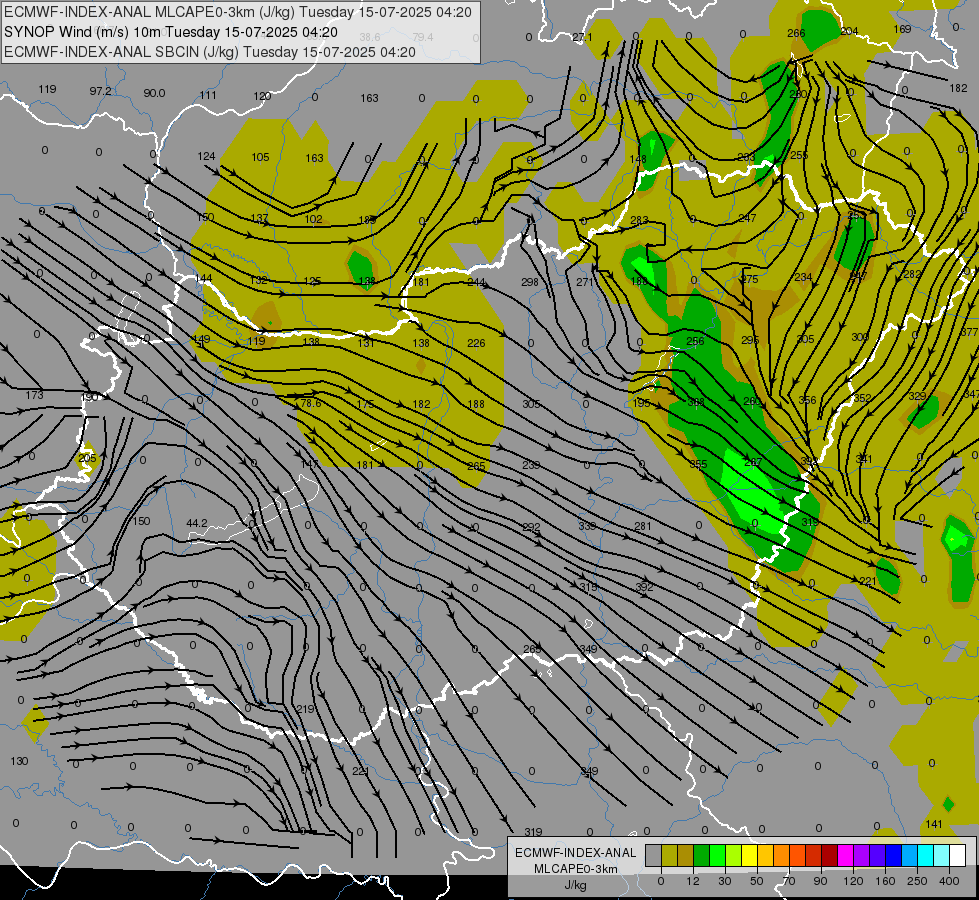Click the map value '44.2'
The height and width of the screenshot is (900, 979).
(197, 523)
